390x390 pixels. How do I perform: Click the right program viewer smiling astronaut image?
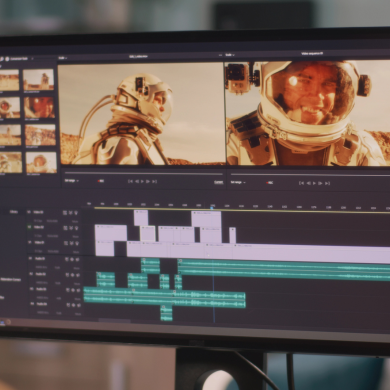[308, 113]
